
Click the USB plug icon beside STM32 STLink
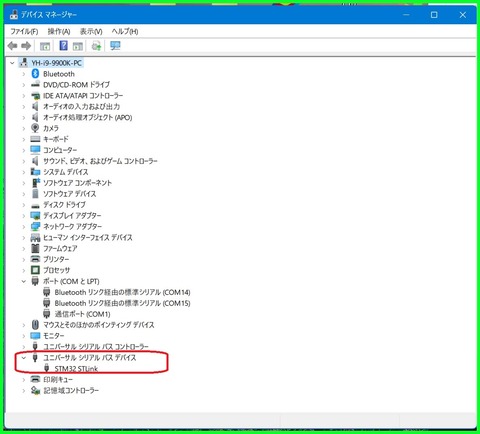point(47,368)
